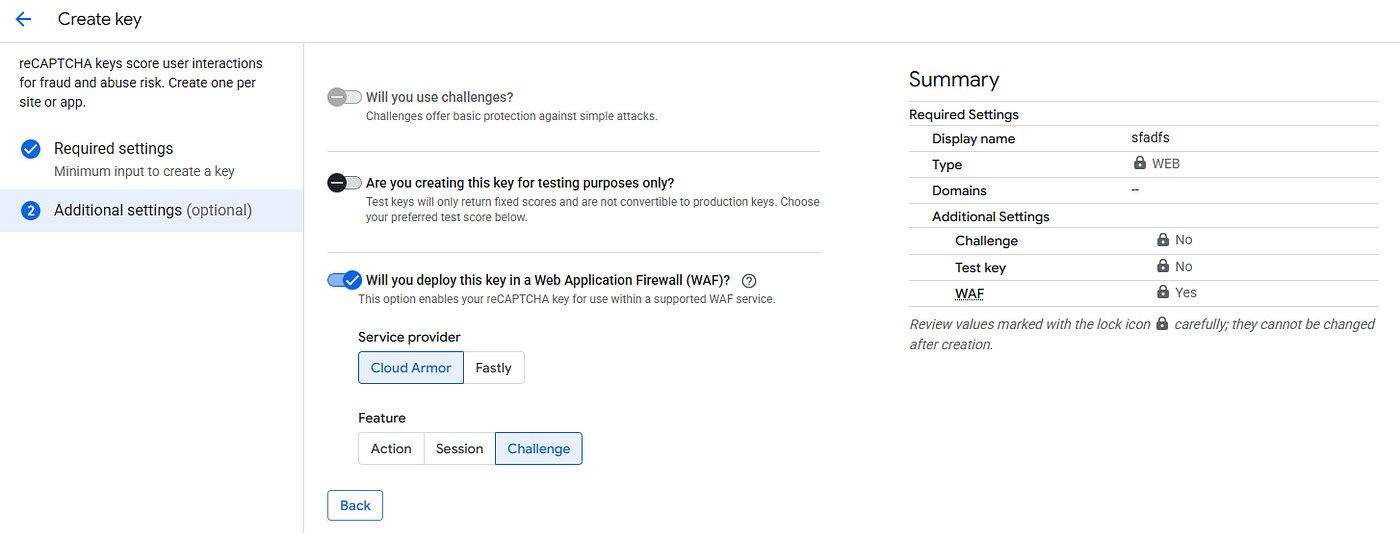Click lock icon in Test key row
Viewport: 1400px width, 533px height.
[1163, 266]
